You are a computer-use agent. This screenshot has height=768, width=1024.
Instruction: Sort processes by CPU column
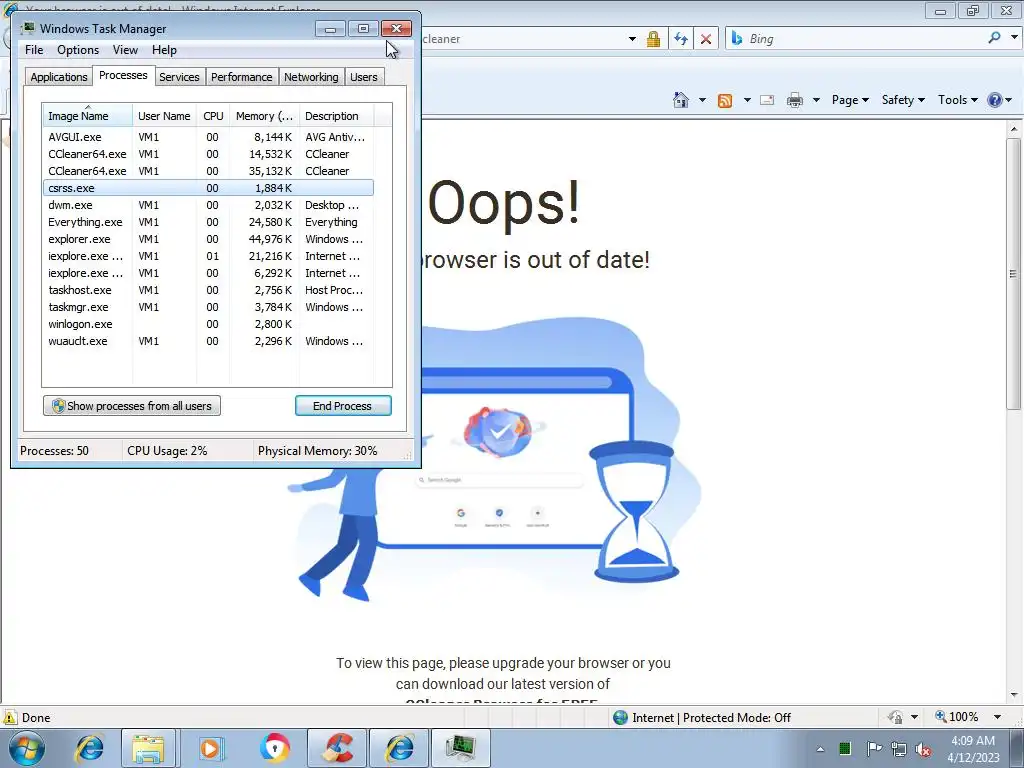pyautogui.click(x=213, y=116)
